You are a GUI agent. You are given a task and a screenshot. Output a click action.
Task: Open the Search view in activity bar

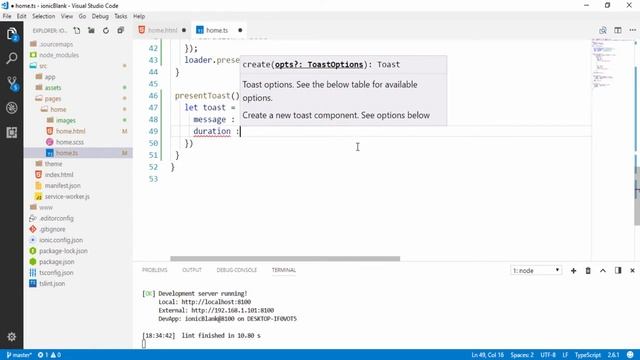click(x=12, y=58)
